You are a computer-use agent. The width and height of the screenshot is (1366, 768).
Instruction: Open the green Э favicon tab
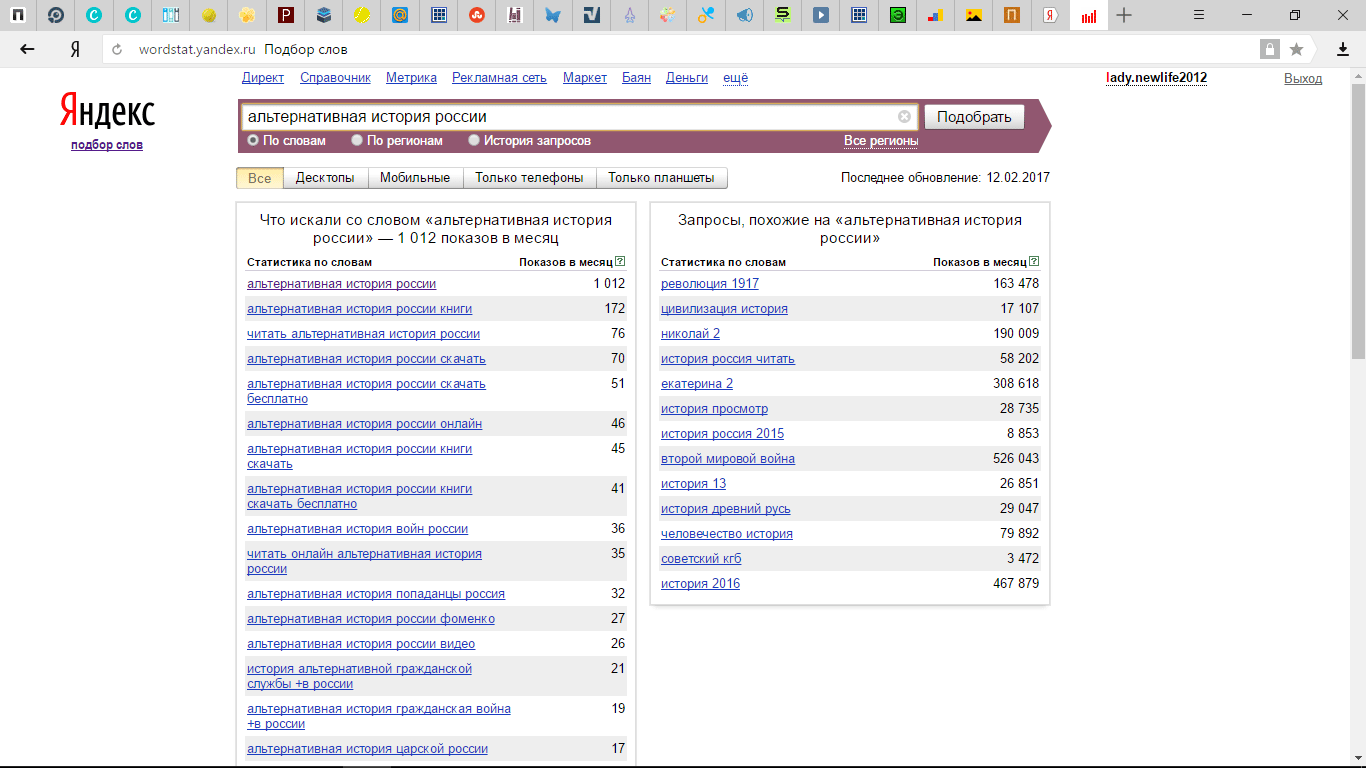897,15
